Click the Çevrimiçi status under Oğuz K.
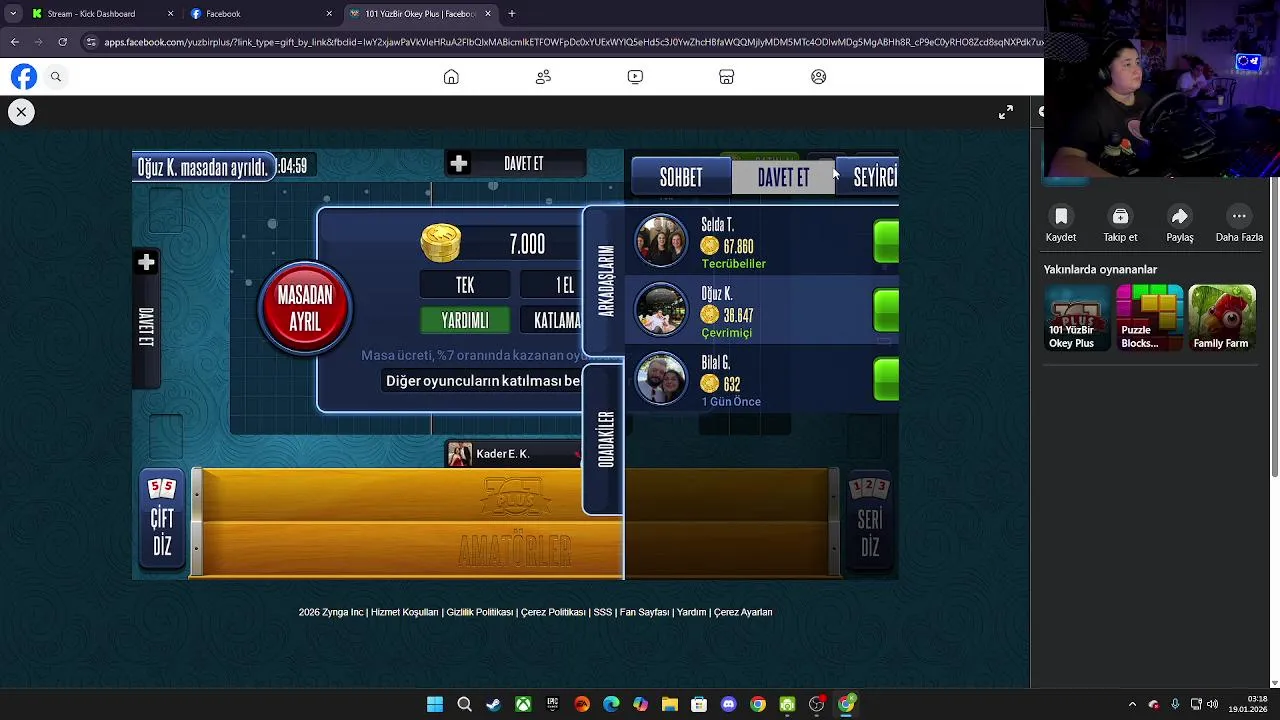This screenshot has width=1280, height=720. pyautogui.click(x=726, y=333)
